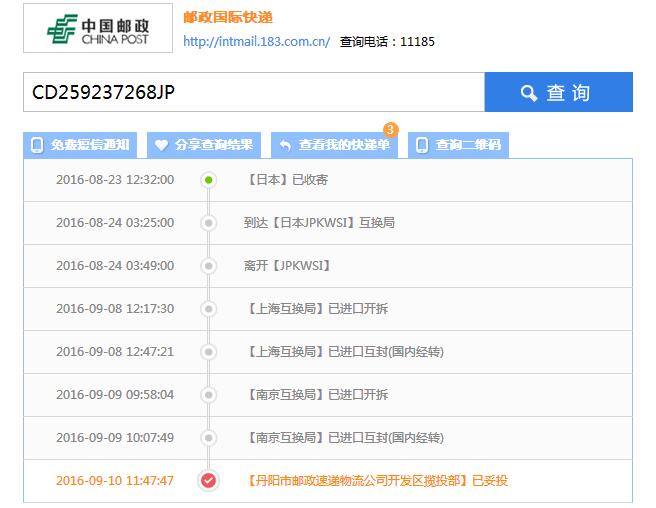
Task: Select the text 【上海互换局】已进口开拆
Action: click(316, 309)
